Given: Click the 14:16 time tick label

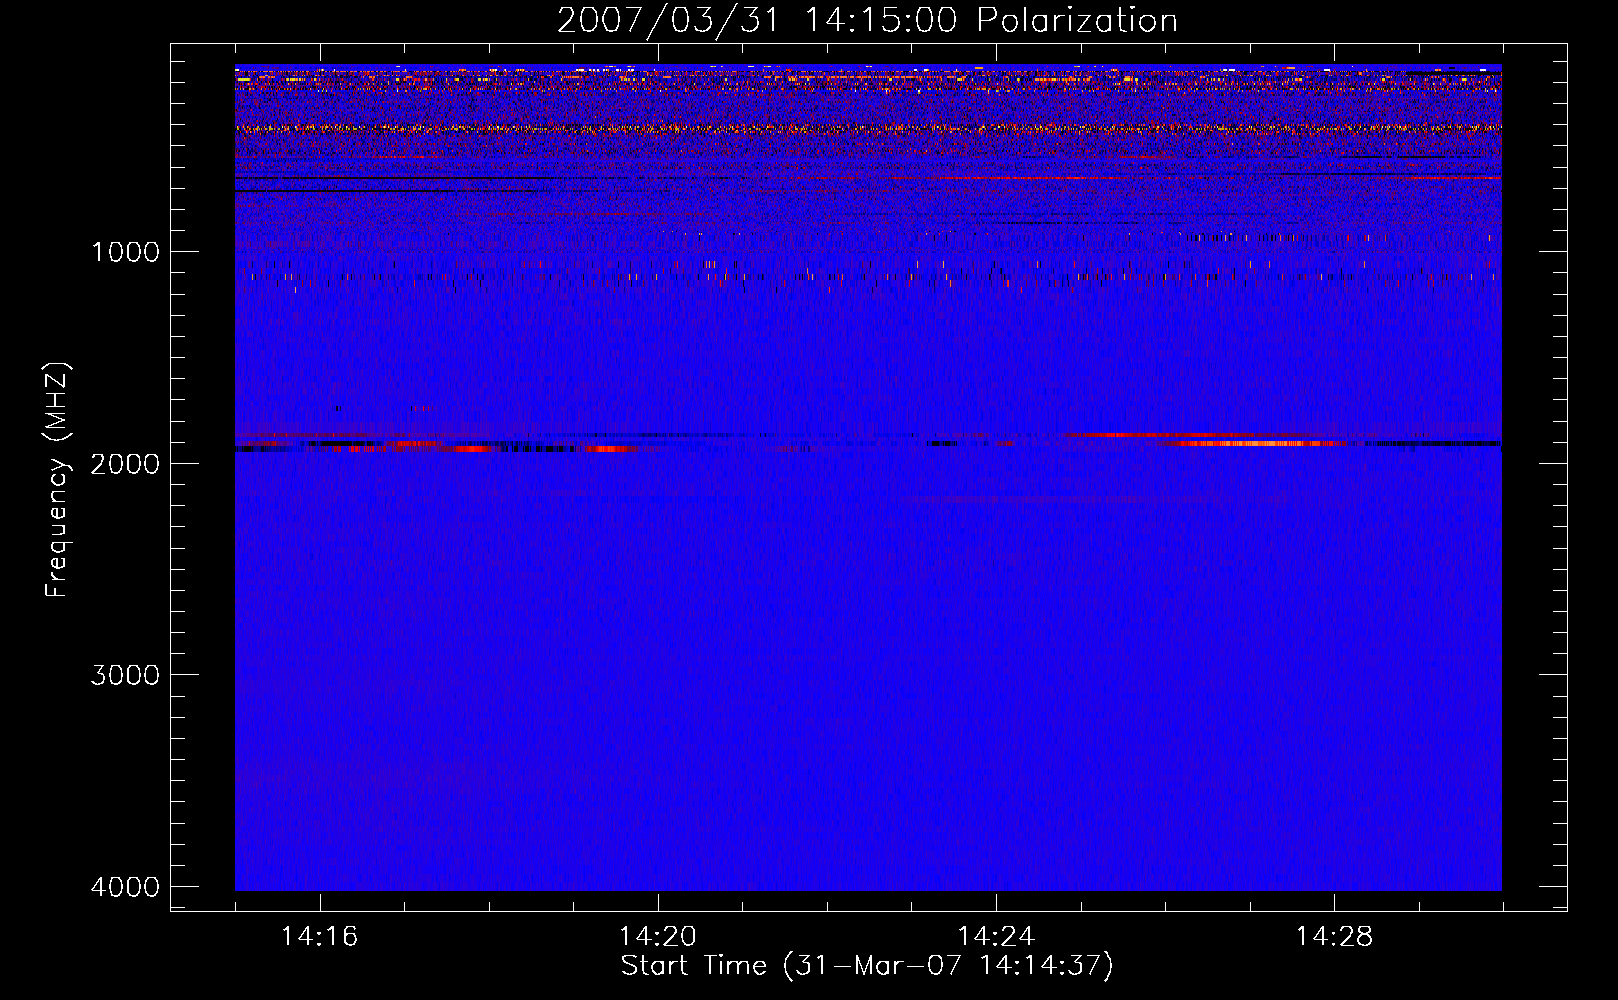Looking at the screenshot, I should pos(319,937).
